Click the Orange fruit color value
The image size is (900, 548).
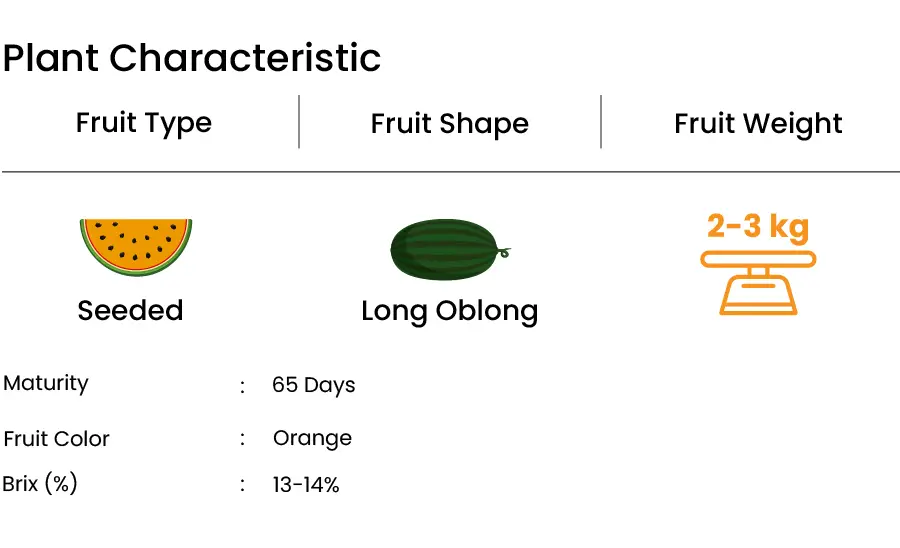pos(312,439)
